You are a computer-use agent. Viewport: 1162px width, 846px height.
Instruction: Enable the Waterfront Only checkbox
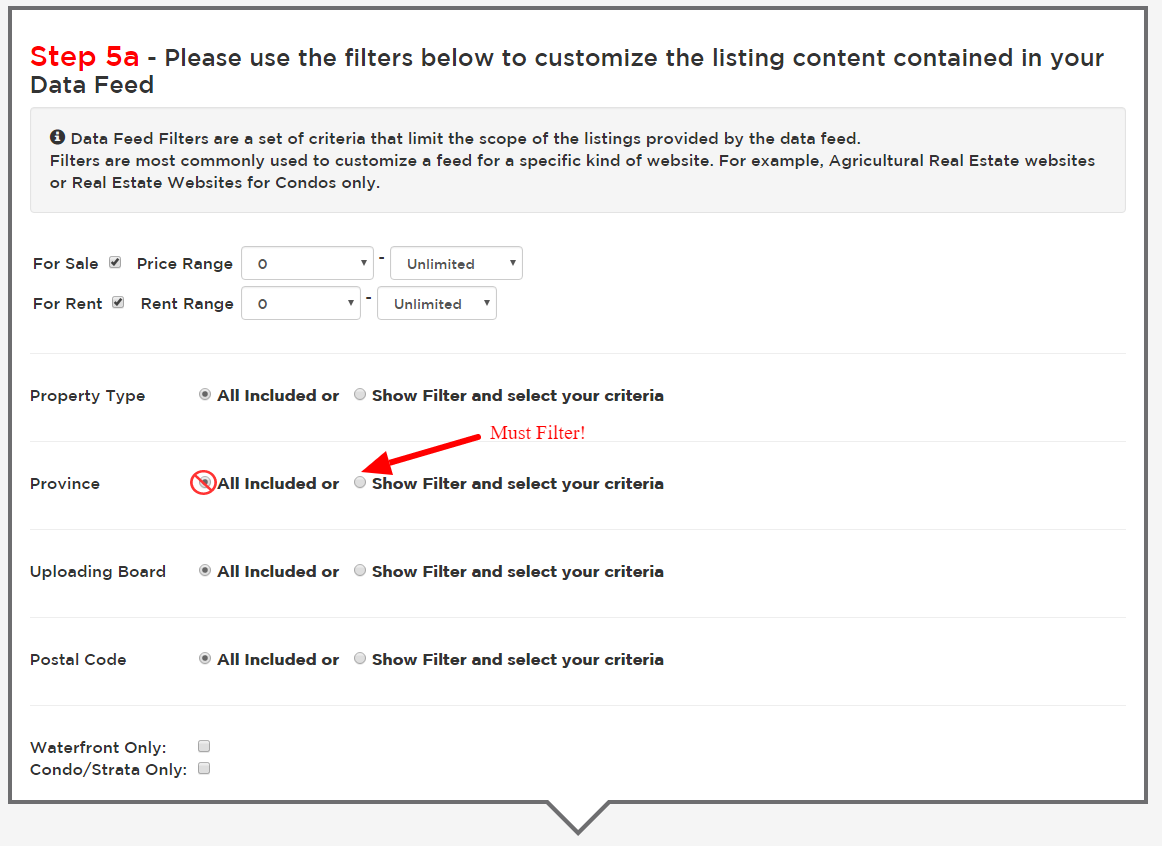[204, 746]
